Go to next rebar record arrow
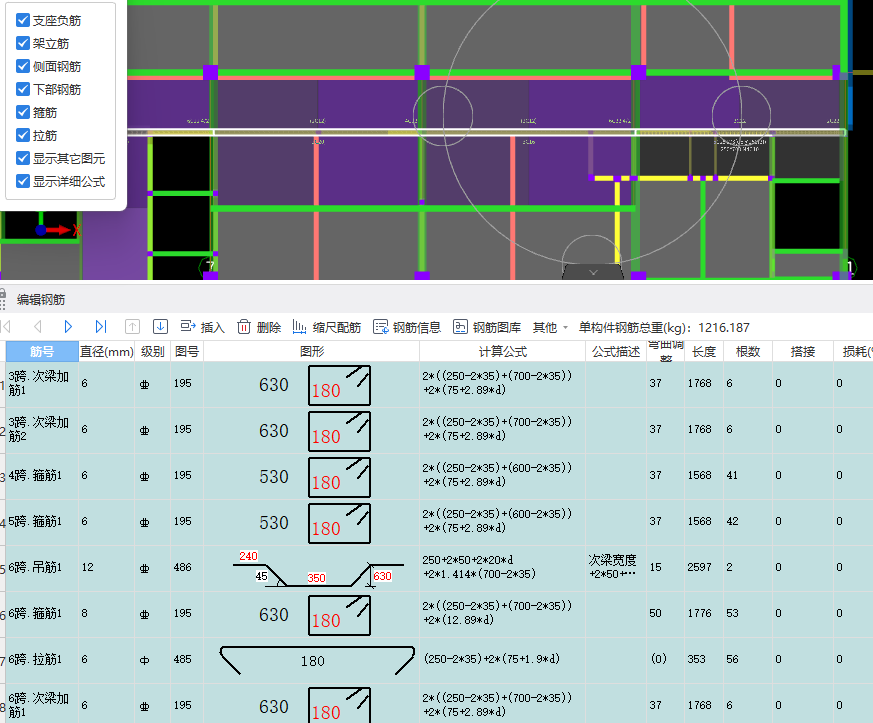This screenshot has height=723, width=873. pos(68,327)
